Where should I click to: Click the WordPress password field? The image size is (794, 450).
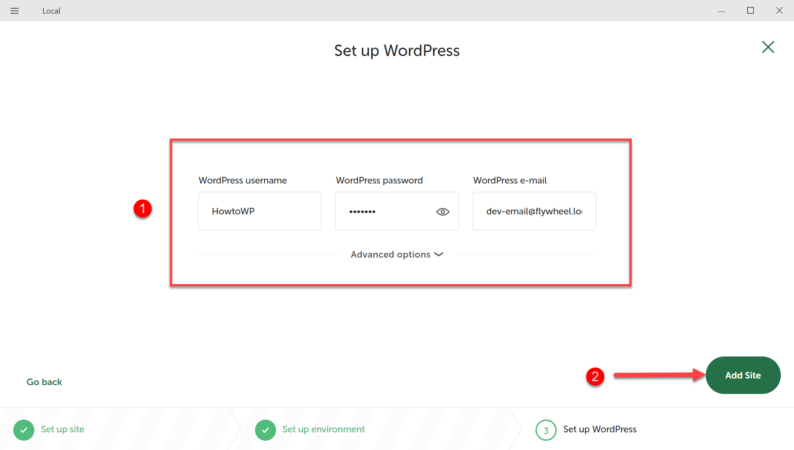point(396,211)
